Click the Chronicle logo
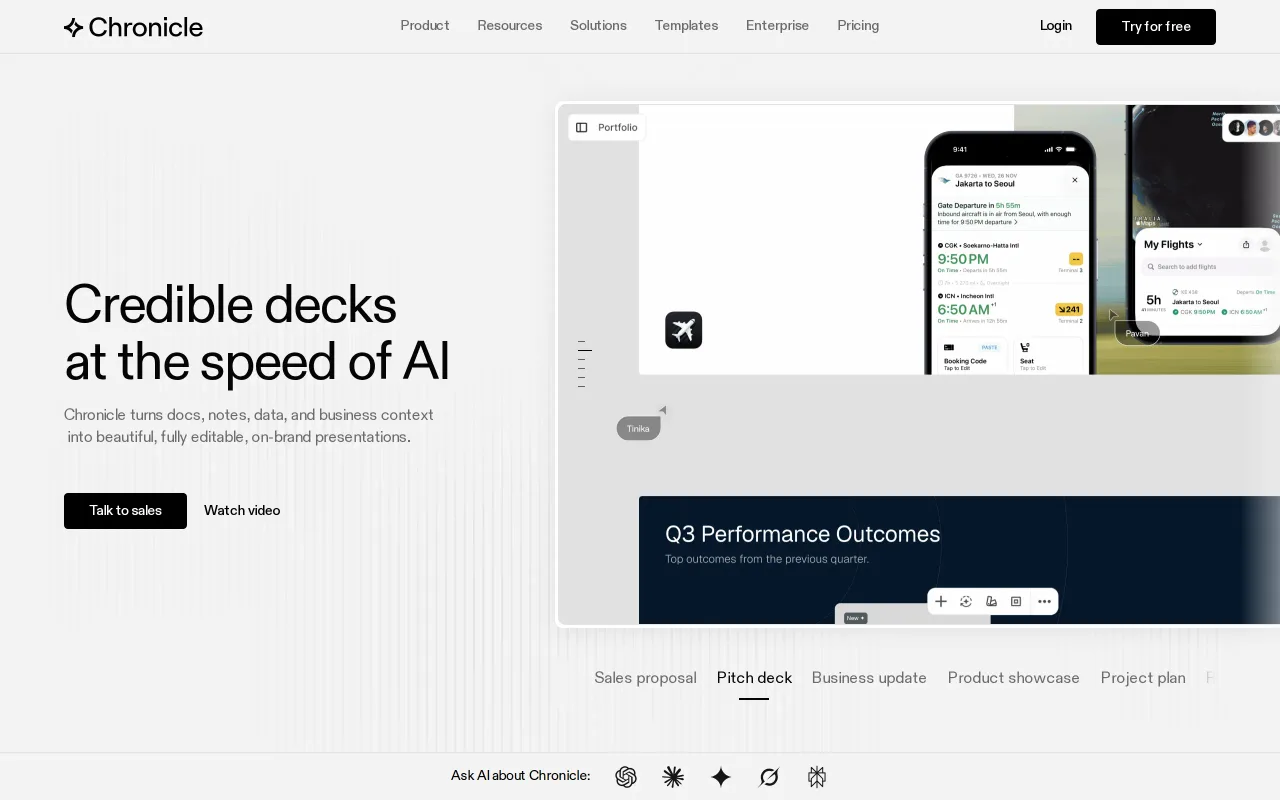The height and width of the screenshot is (800, 1280). (x=133, y=27)
